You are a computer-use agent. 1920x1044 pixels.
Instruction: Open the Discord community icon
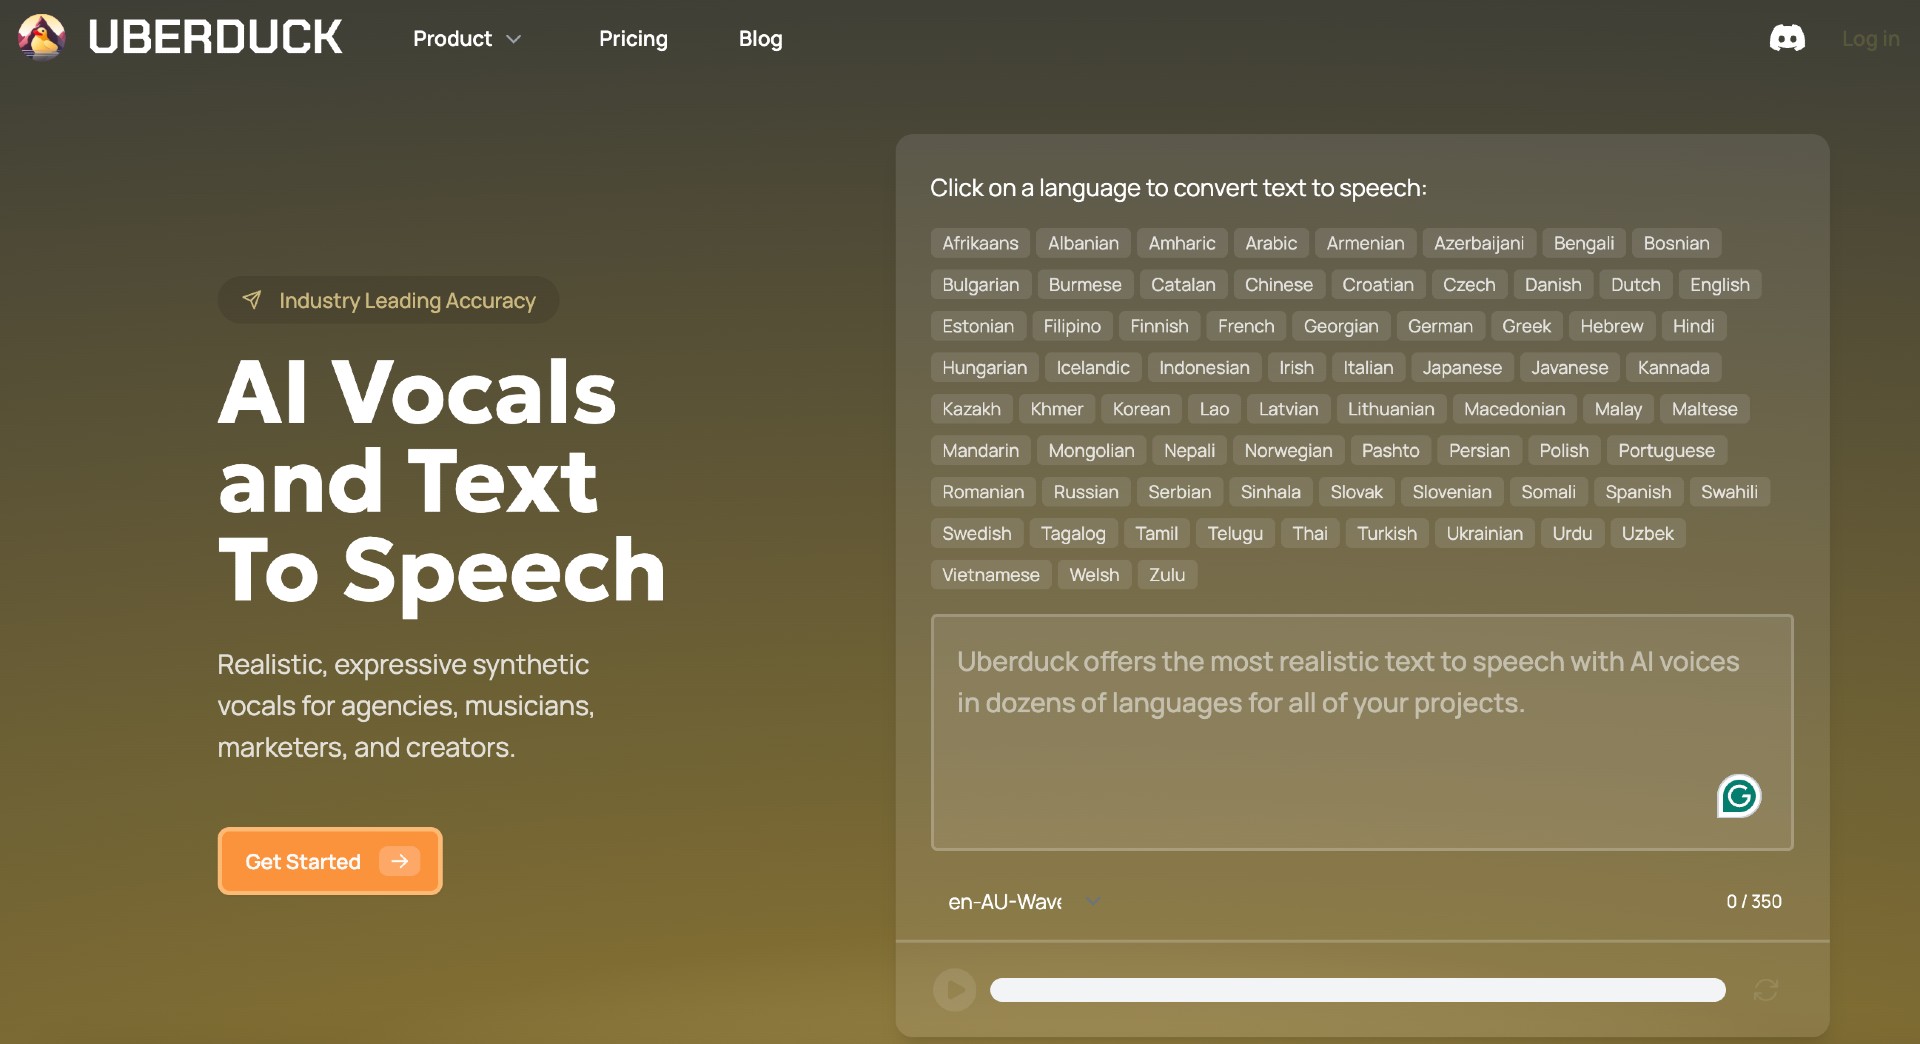pyautogui.click(x=1787, y=39)
